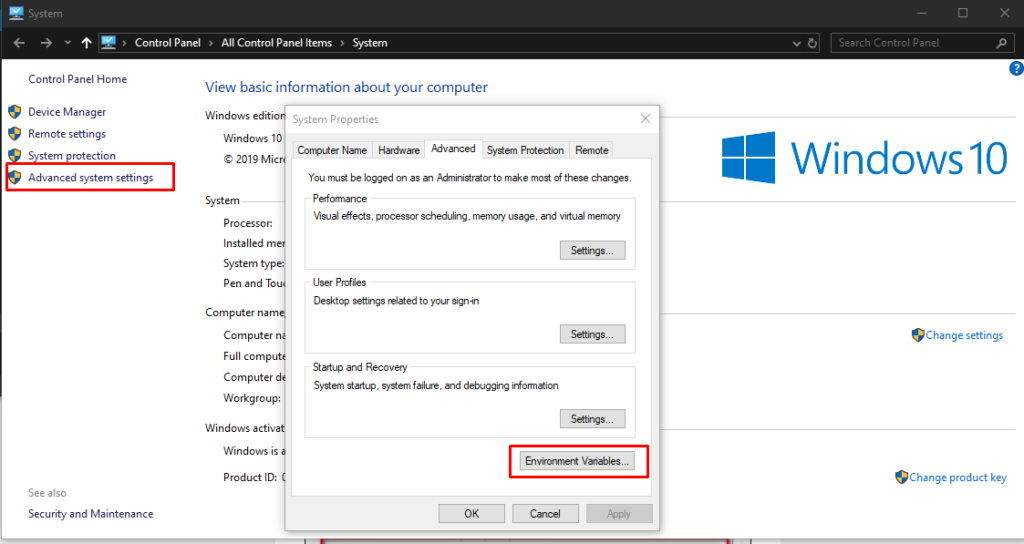Open the System Protection tab

pyautogui.click(x=525, y=150)
